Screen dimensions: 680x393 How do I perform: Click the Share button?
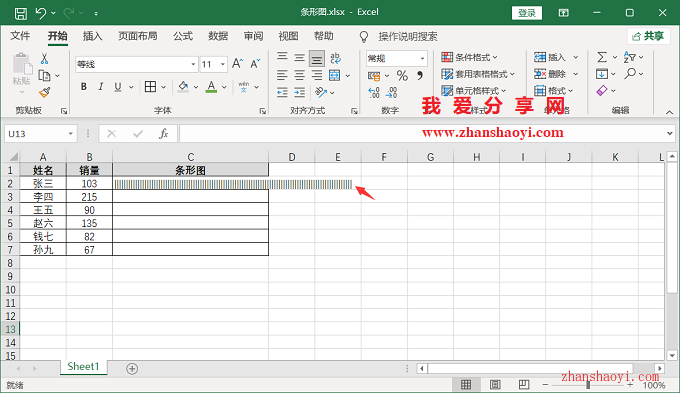click(x=648, y=36)
